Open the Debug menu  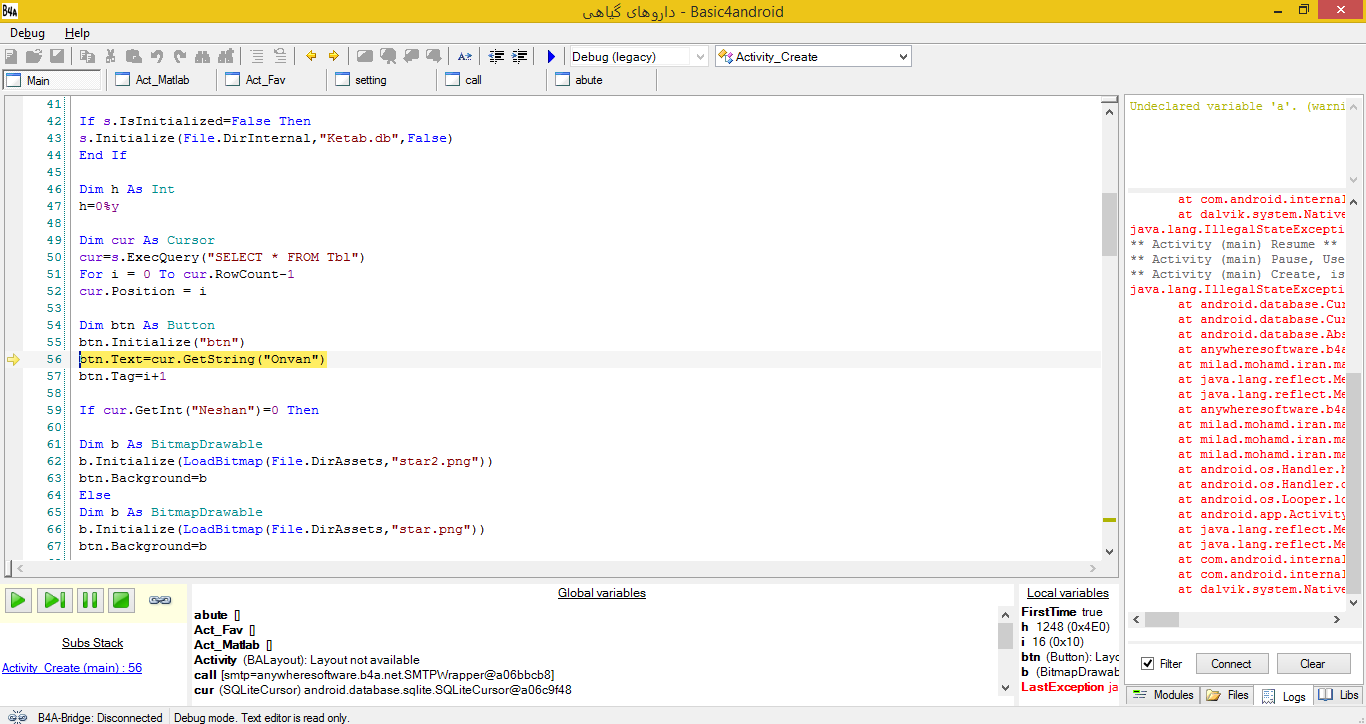pyautogui.click(x=27, y=33)
